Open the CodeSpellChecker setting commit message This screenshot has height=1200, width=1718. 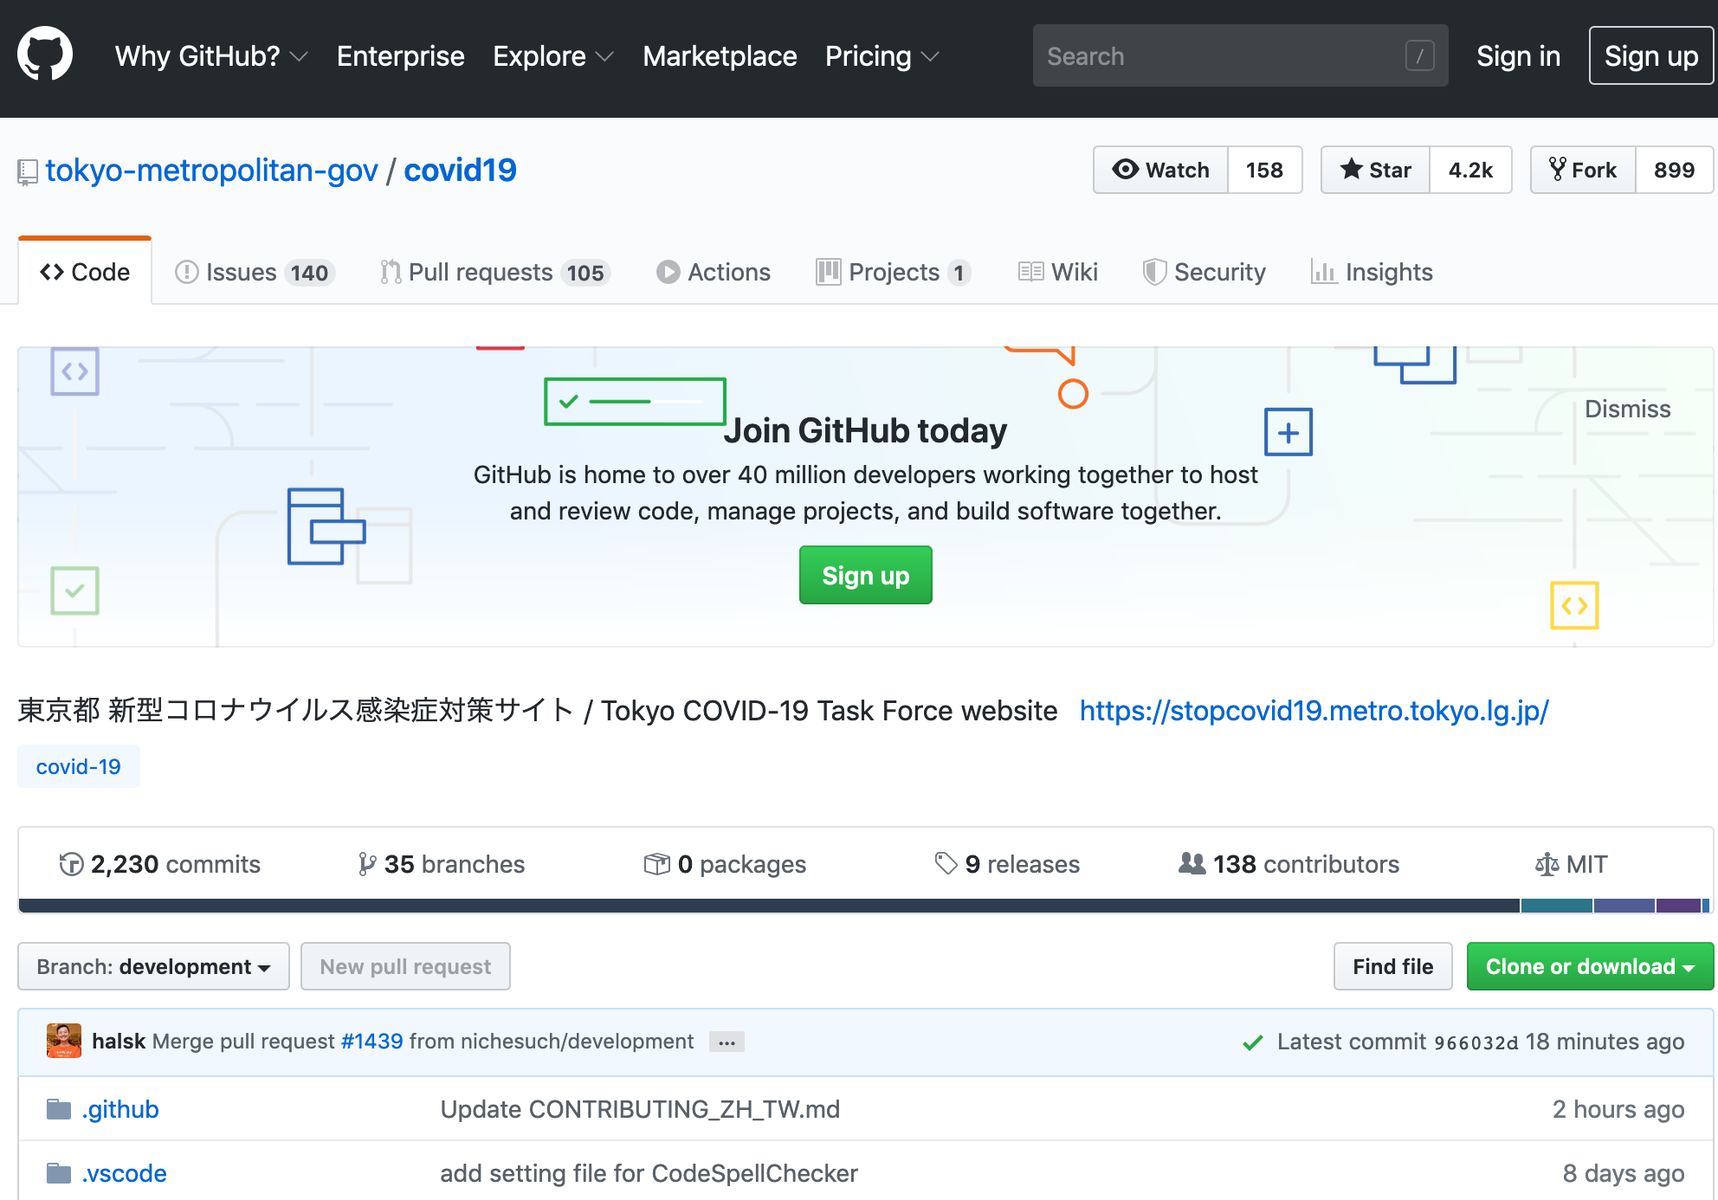tap(649, 1173)
